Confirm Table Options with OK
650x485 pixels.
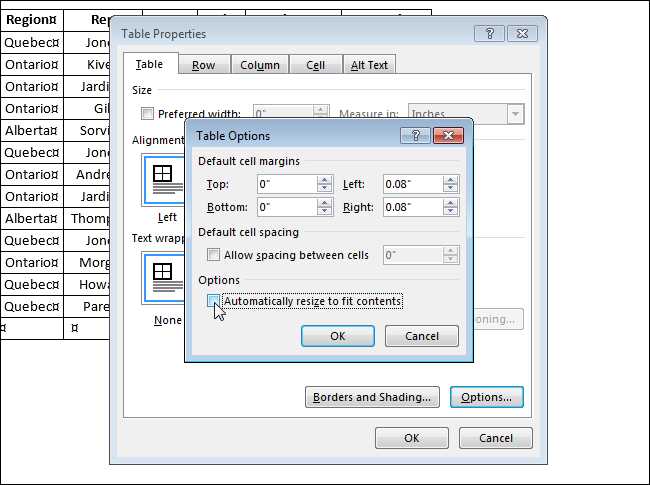pos(338,336)
